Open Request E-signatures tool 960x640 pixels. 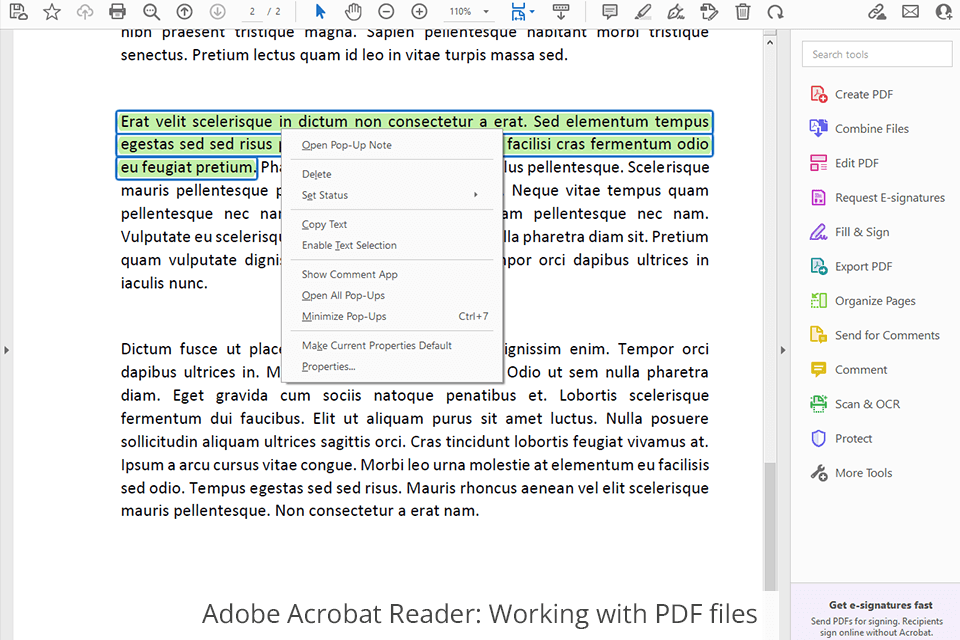(x=877, y=197)
